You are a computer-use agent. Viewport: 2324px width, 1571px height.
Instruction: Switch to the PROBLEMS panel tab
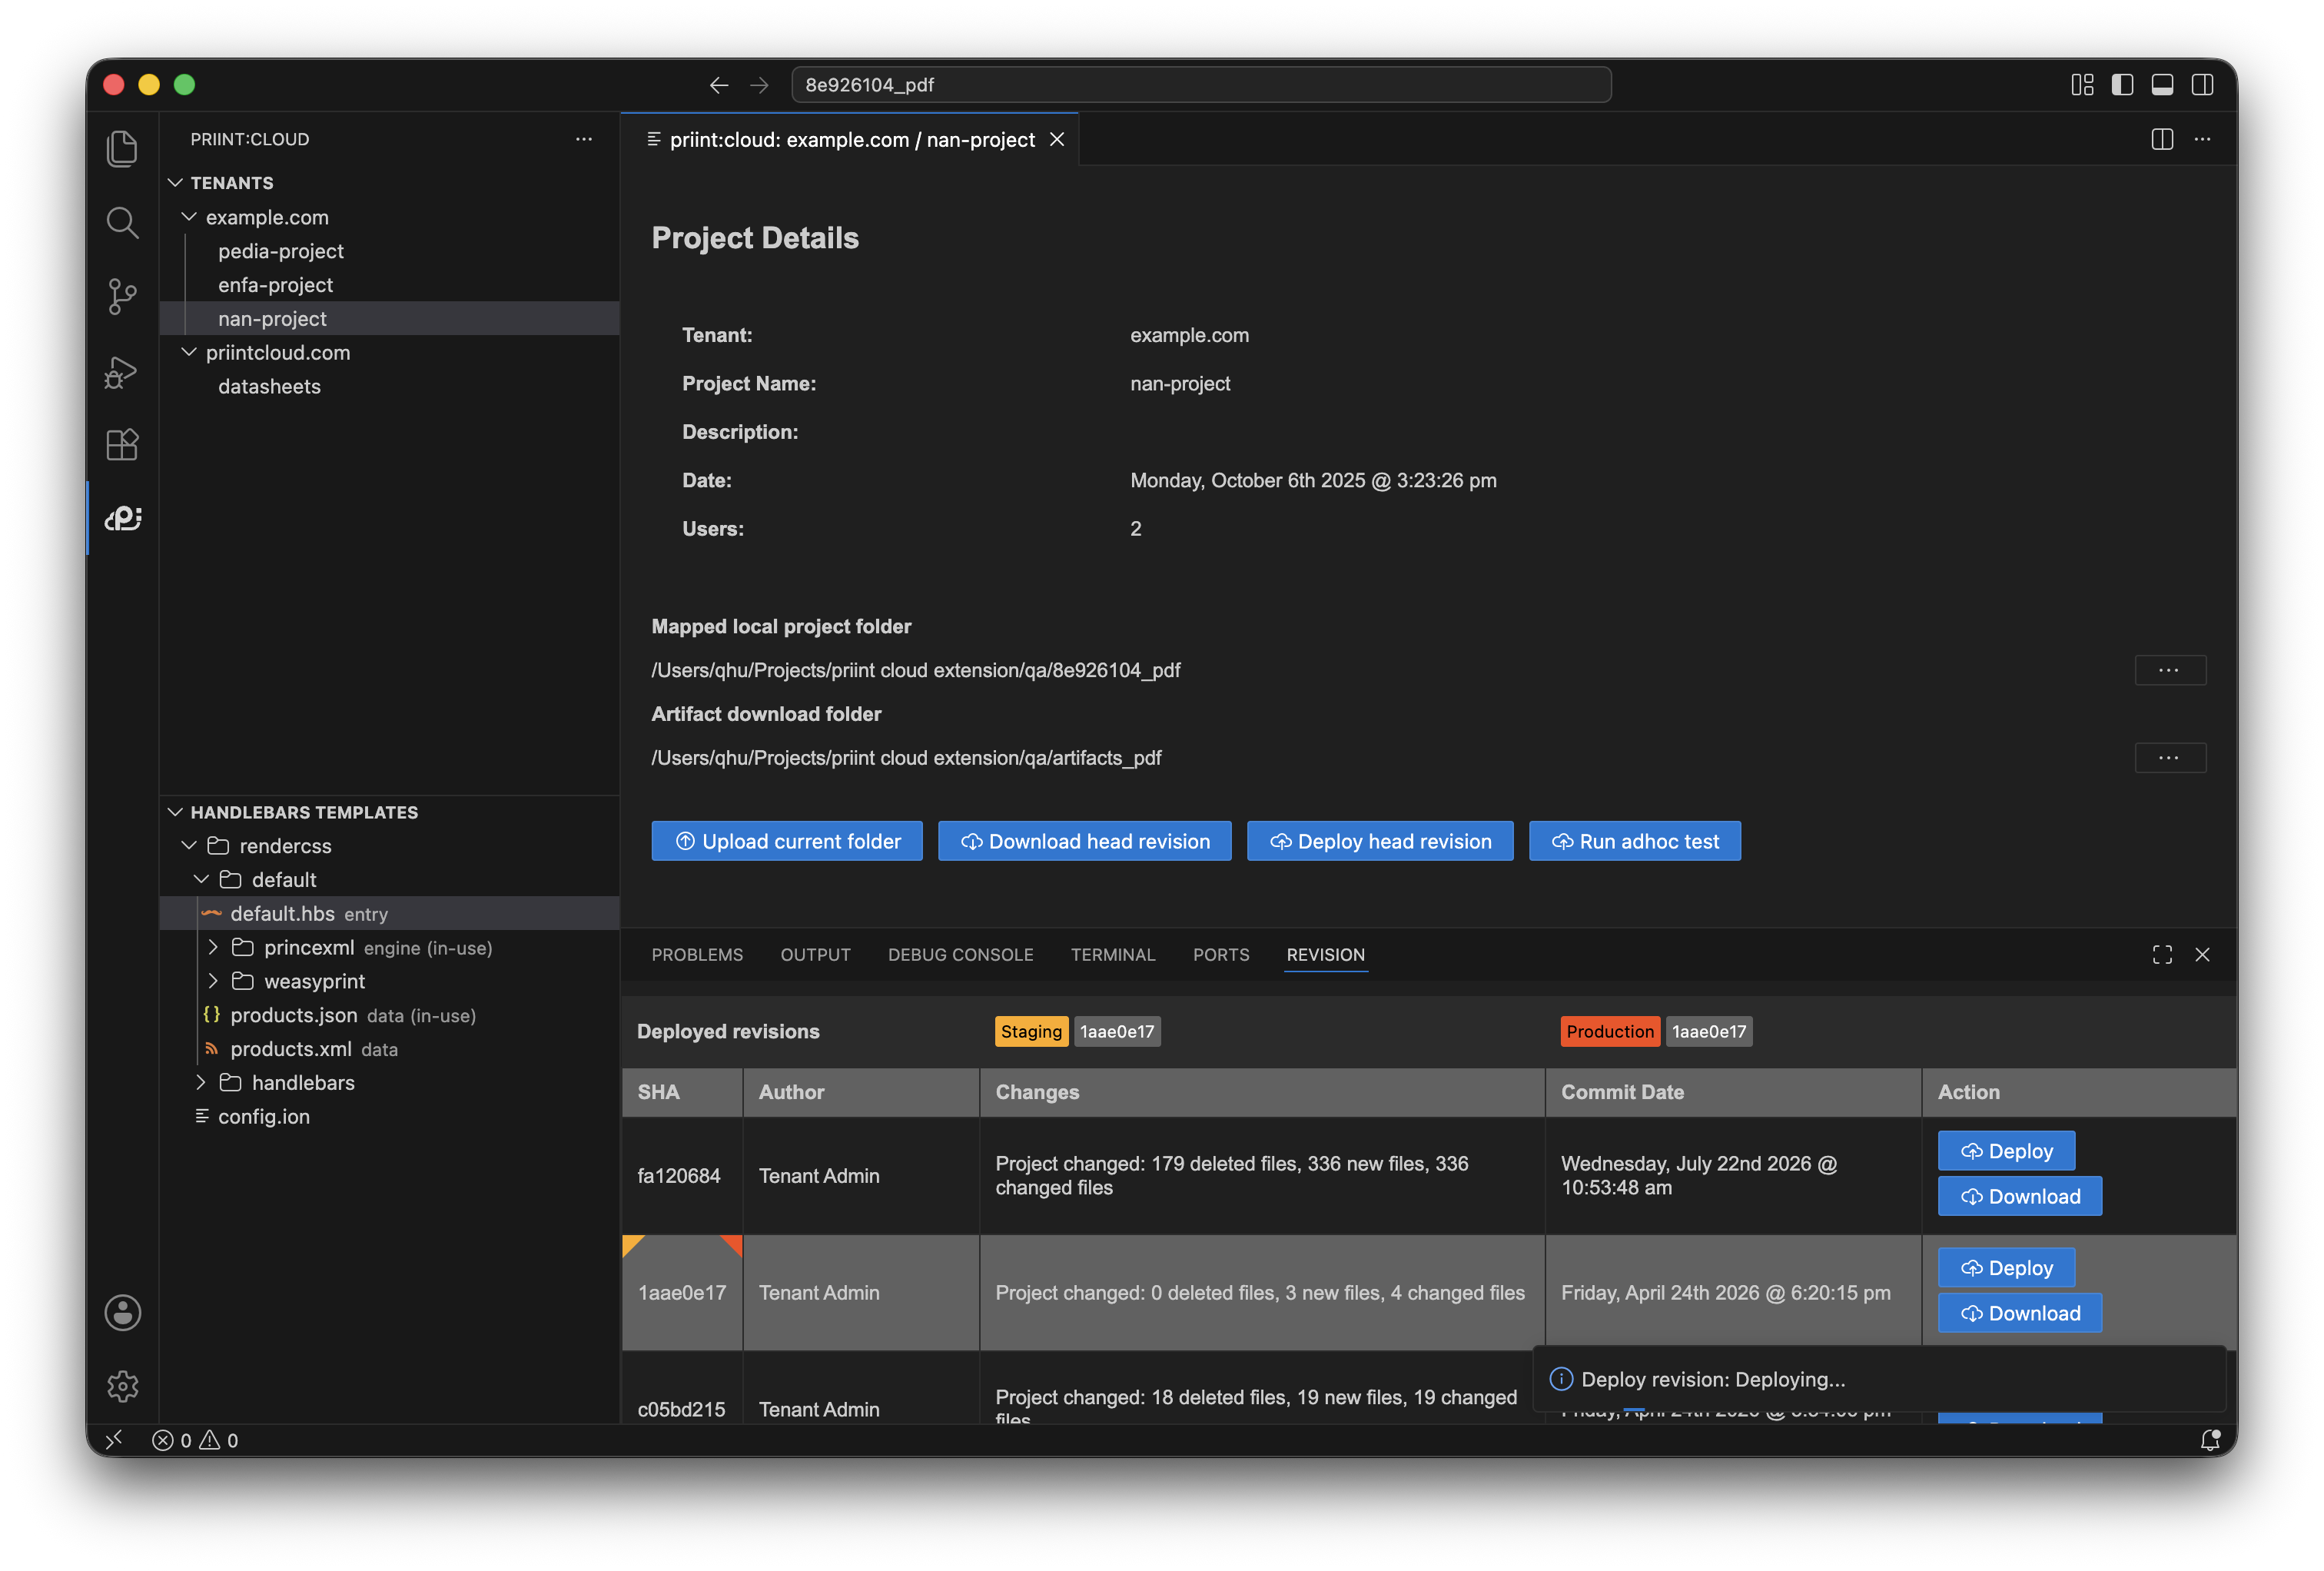(697, 955)
